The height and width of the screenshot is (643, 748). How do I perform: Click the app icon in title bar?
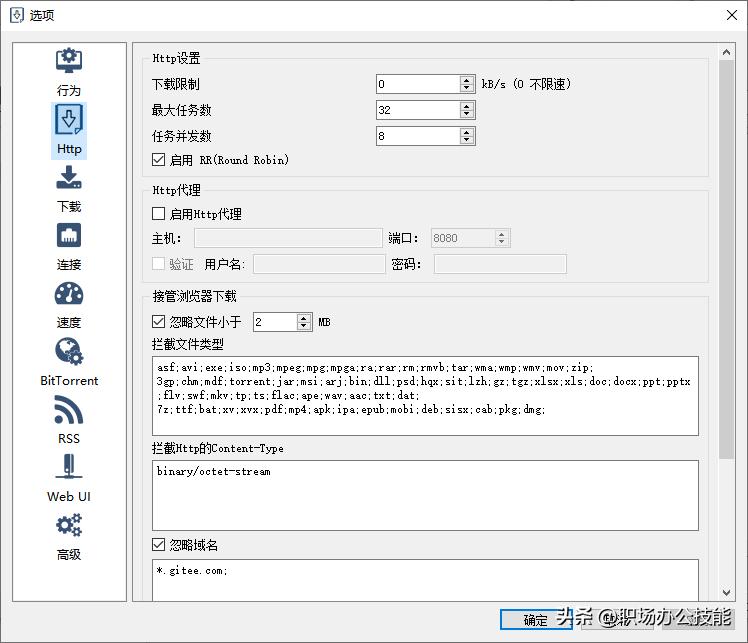click(x=17, y=15)
